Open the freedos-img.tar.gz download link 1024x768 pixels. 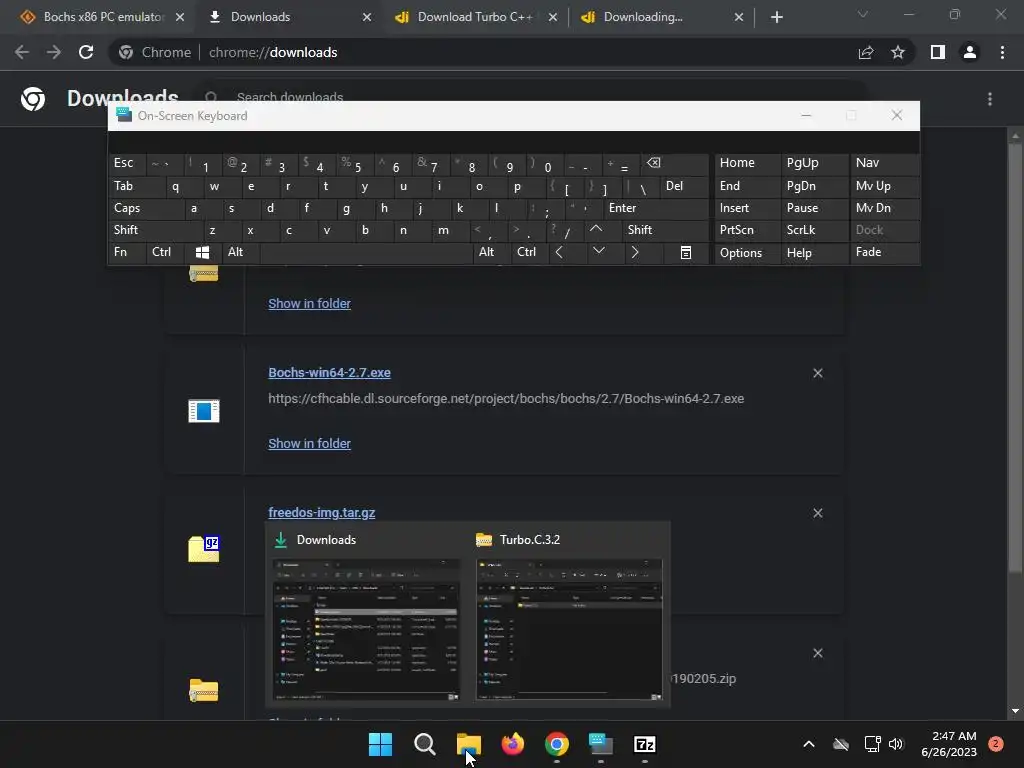[x=321, y=513]
